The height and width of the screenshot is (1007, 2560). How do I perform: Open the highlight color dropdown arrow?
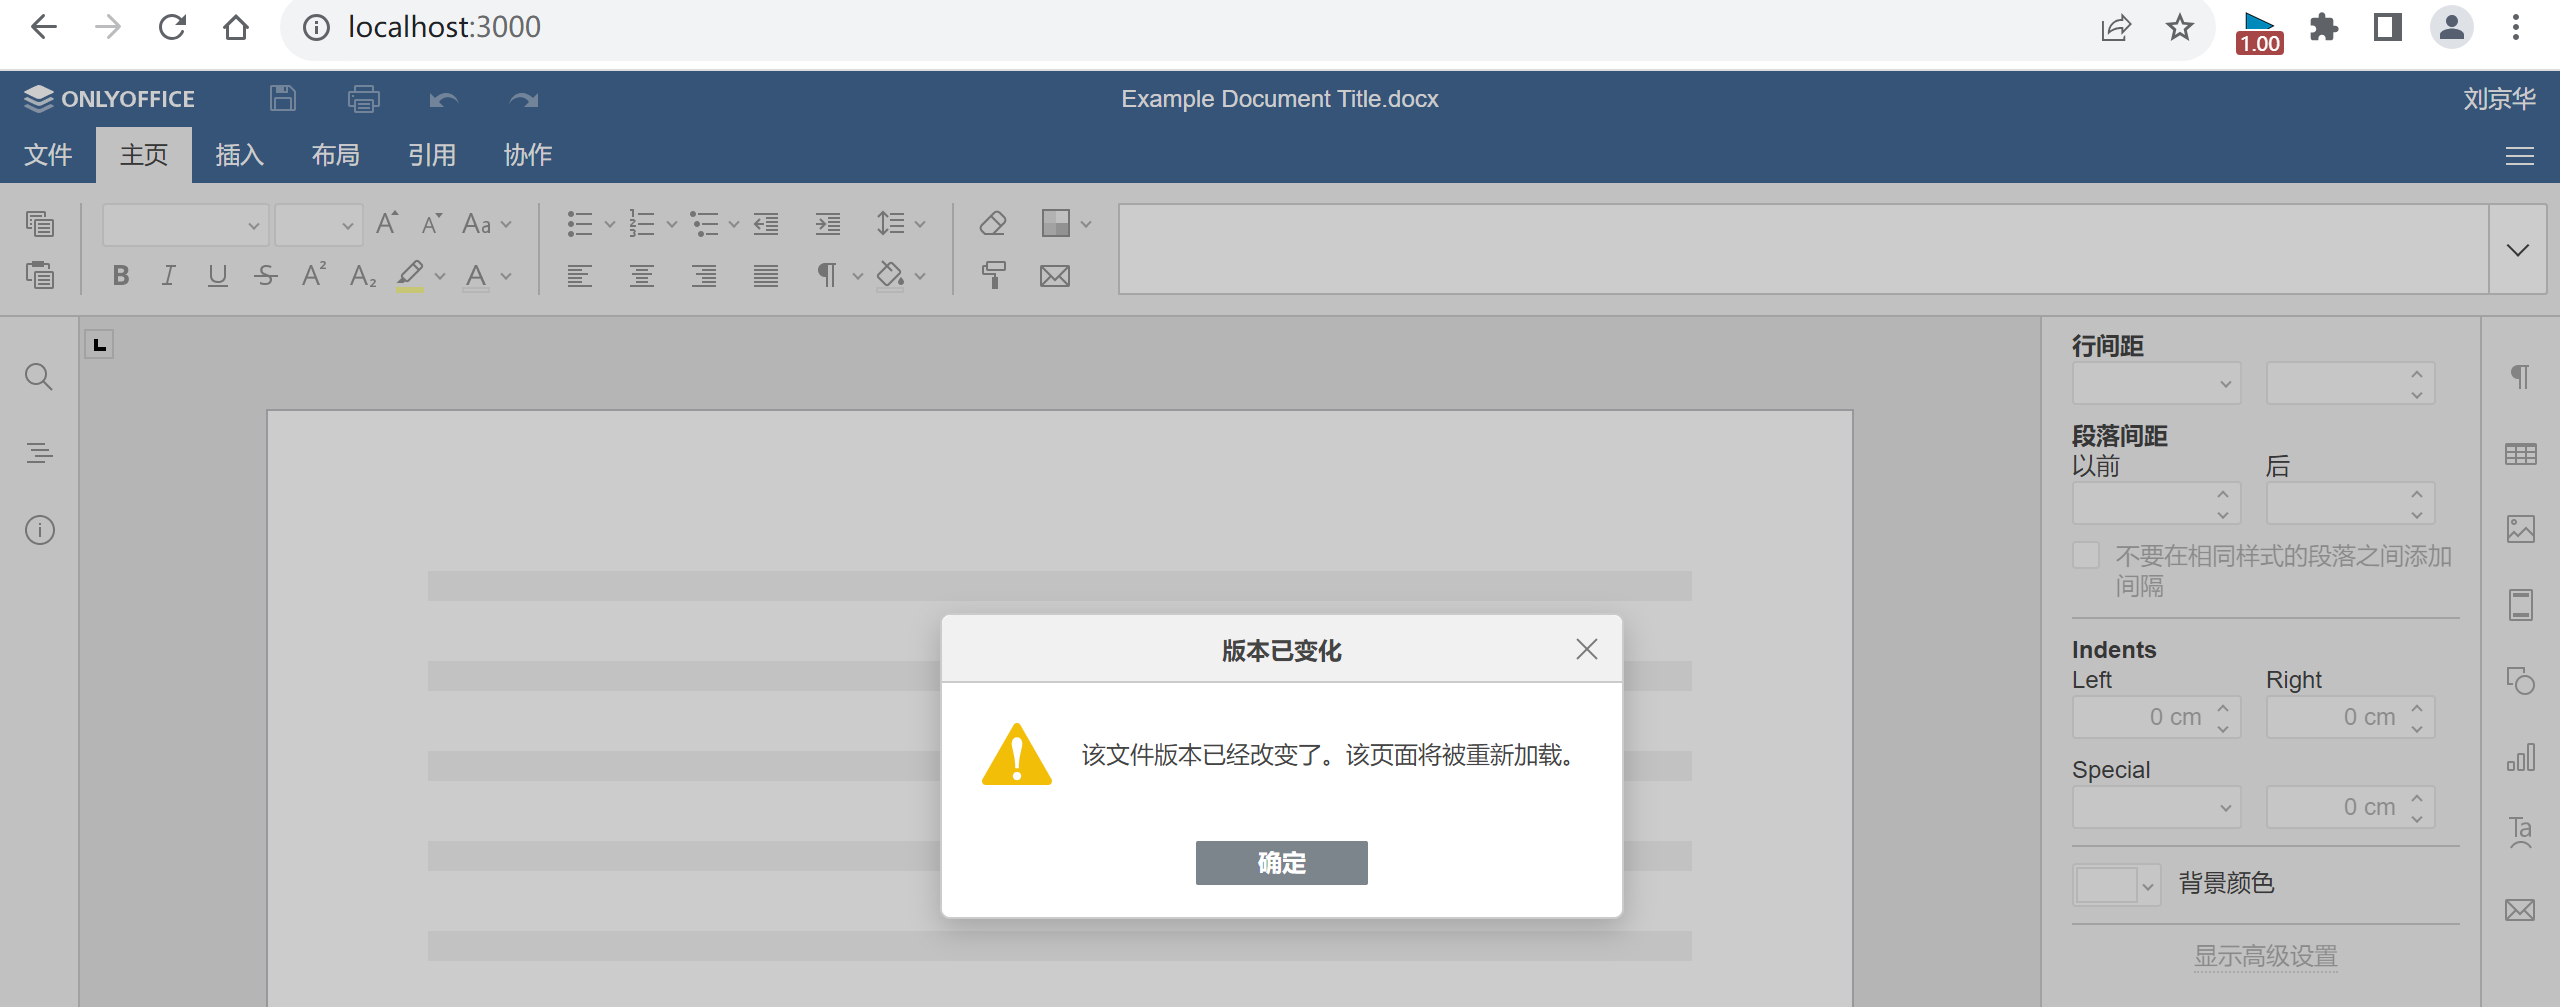point(440,276)
